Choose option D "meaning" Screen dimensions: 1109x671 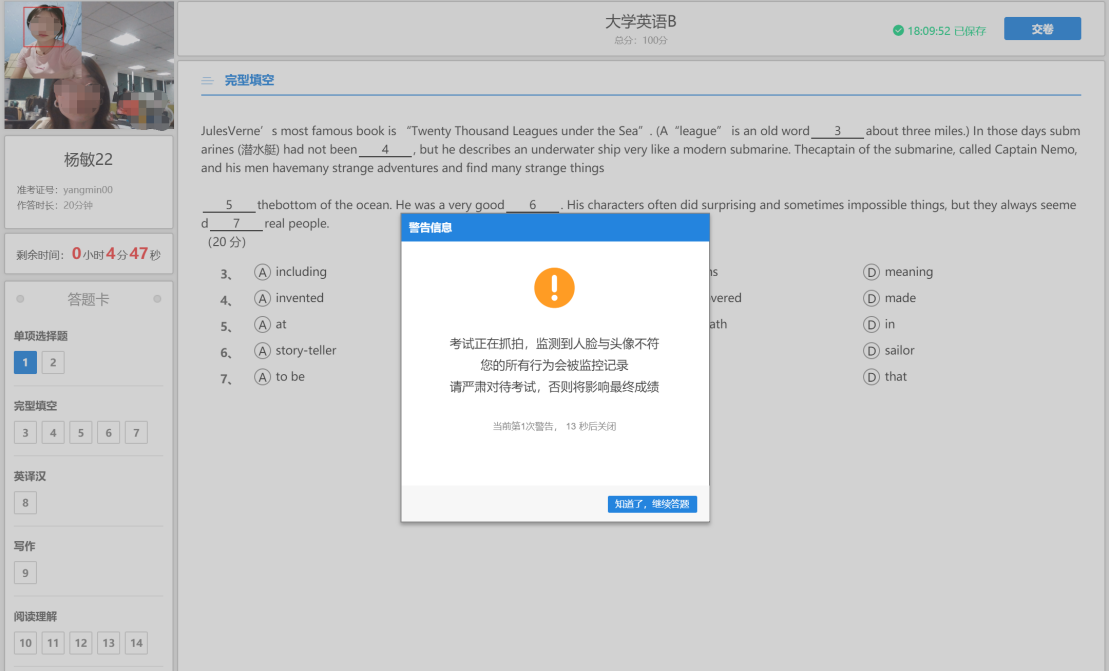click(872, 272)
